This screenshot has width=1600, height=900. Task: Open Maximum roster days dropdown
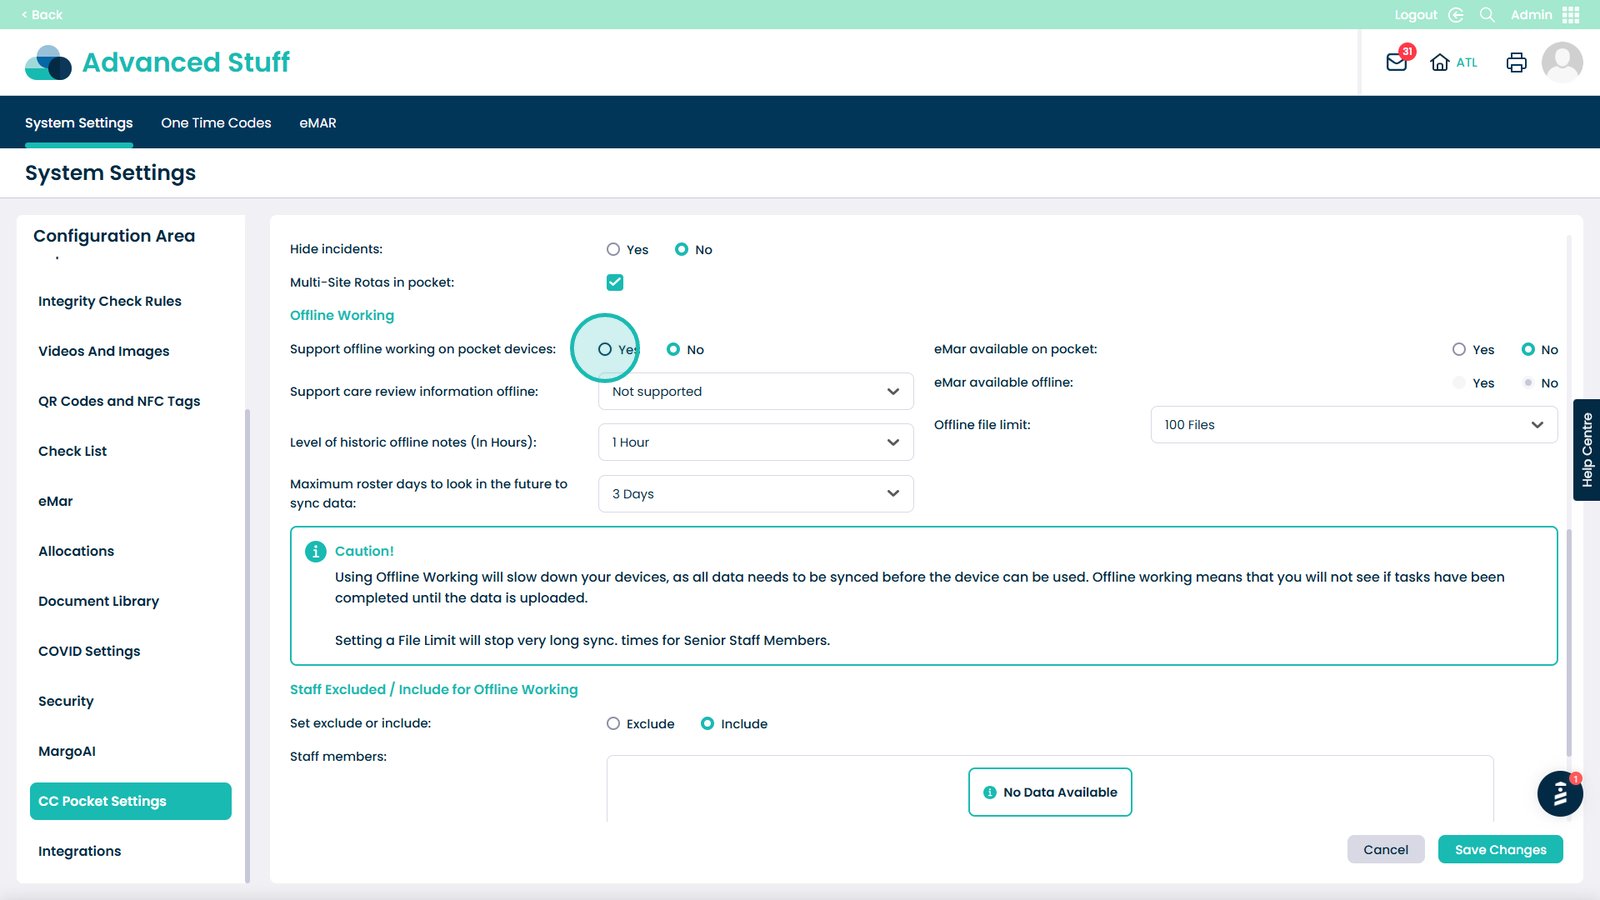pyautogui.click(x=755, y=494)
